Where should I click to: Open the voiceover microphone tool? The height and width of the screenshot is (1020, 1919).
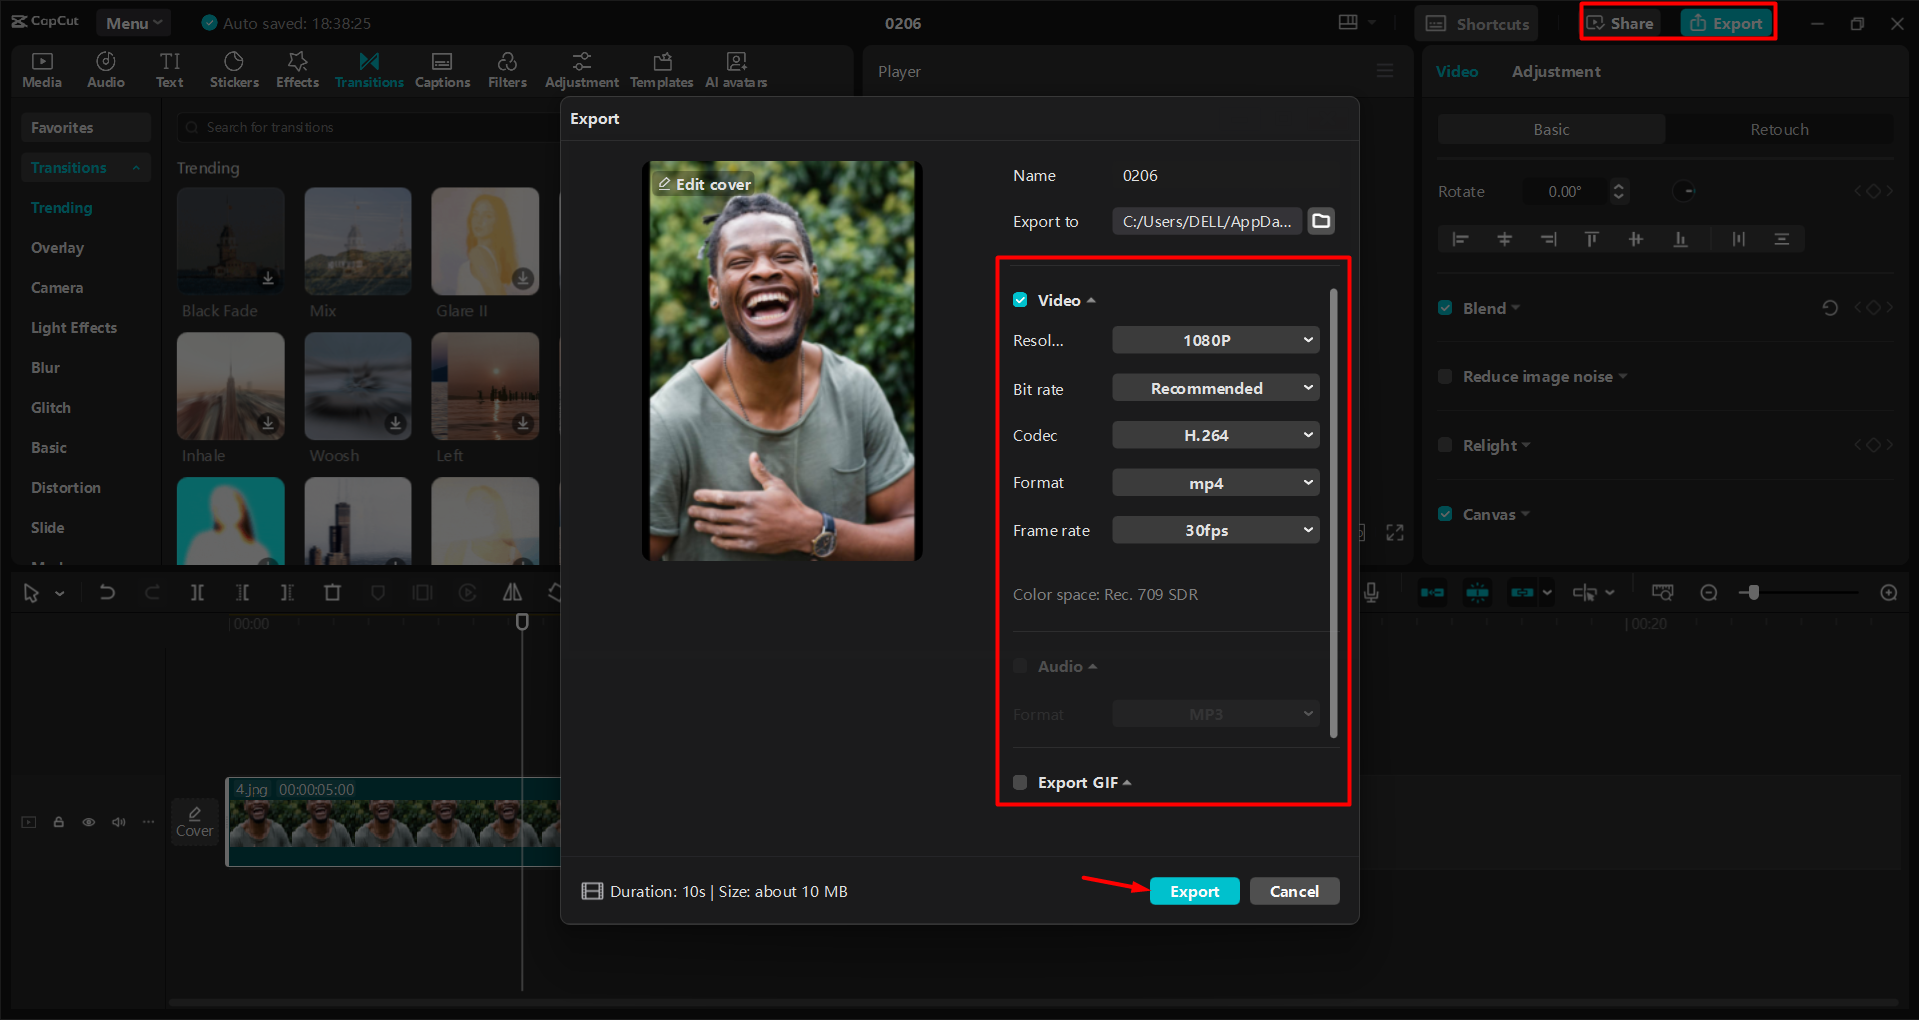coord(1371,592)
